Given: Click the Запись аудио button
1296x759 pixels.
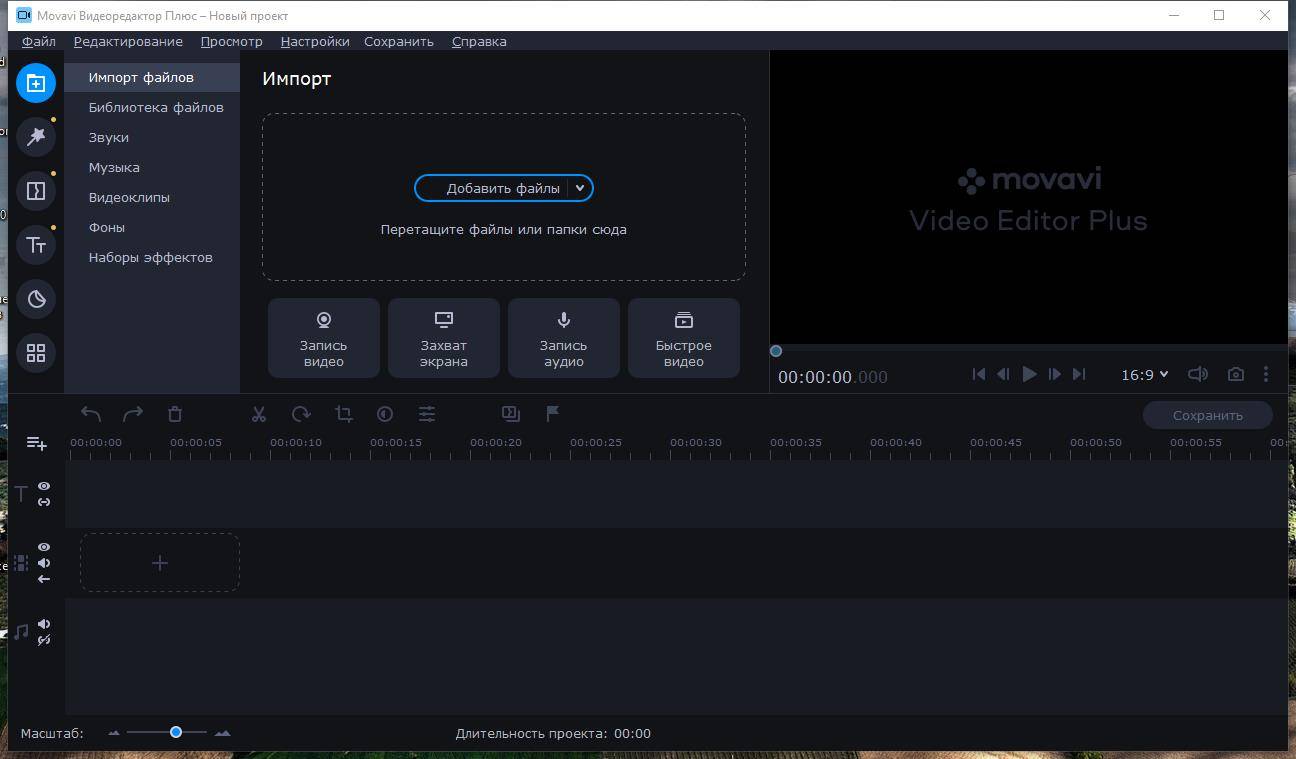Looking at the screenshot, I should [564, 338].
